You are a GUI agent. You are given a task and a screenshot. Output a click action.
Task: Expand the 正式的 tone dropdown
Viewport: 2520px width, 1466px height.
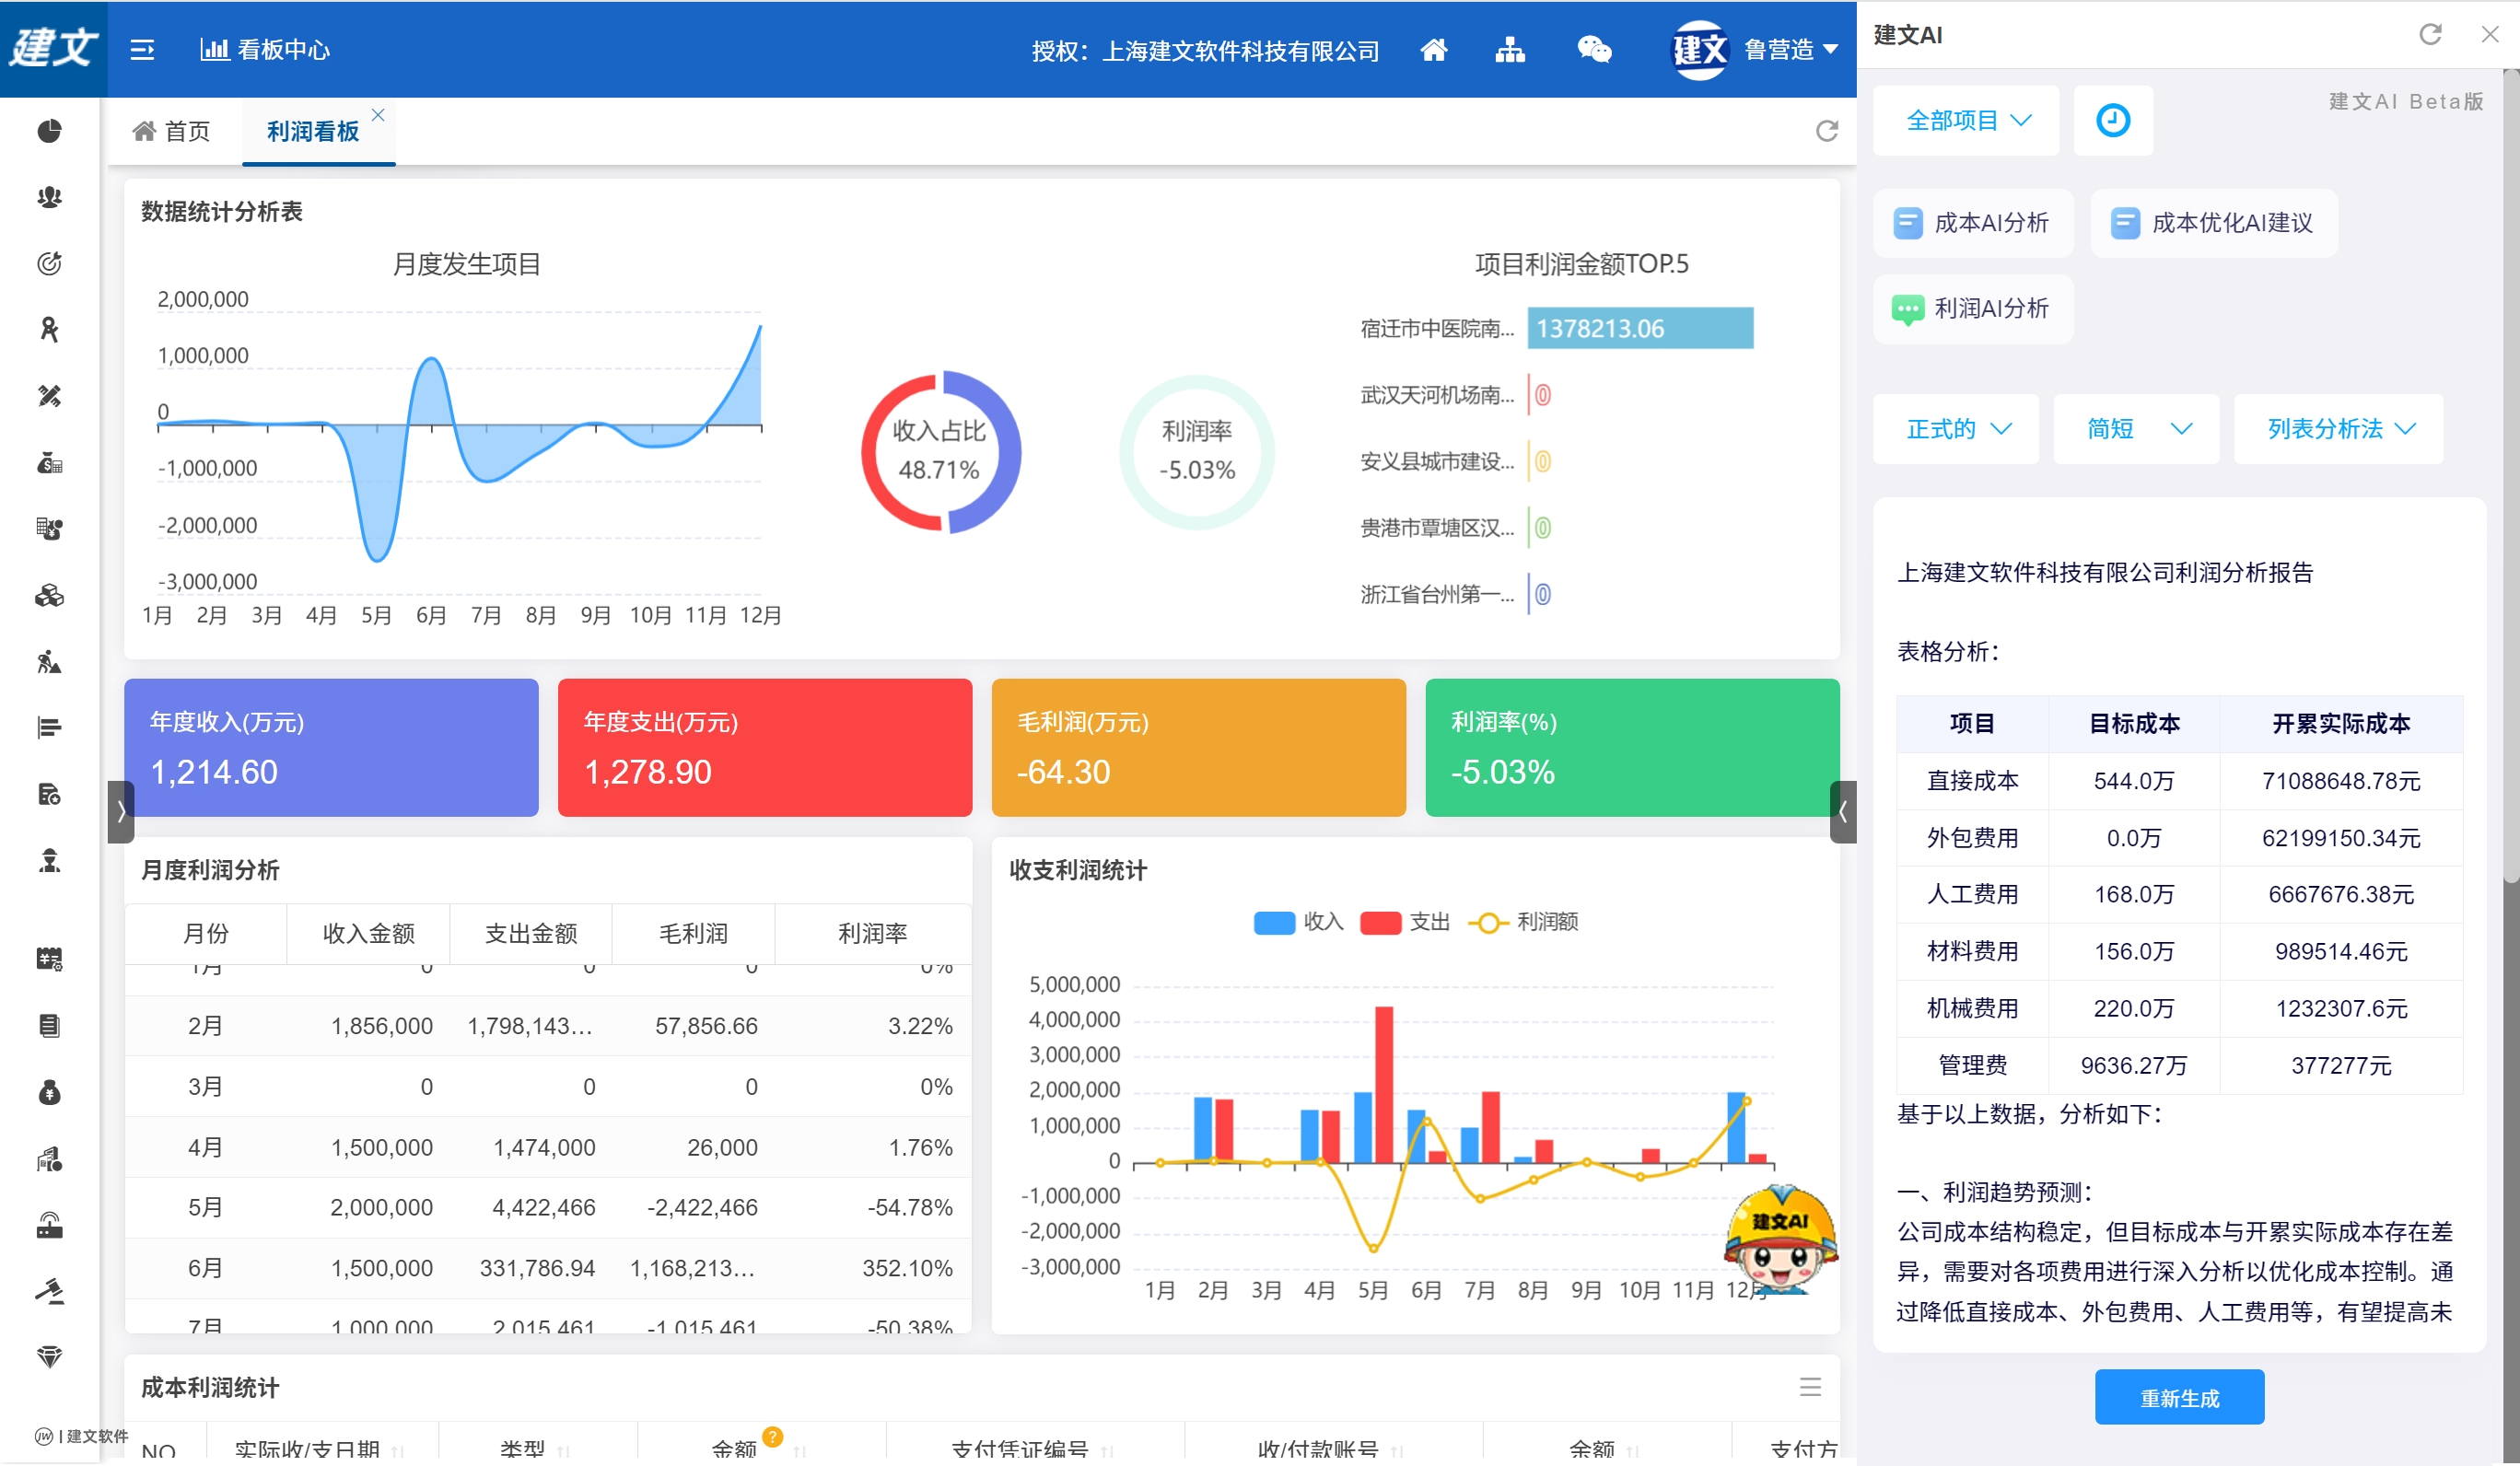[1955, 429]
